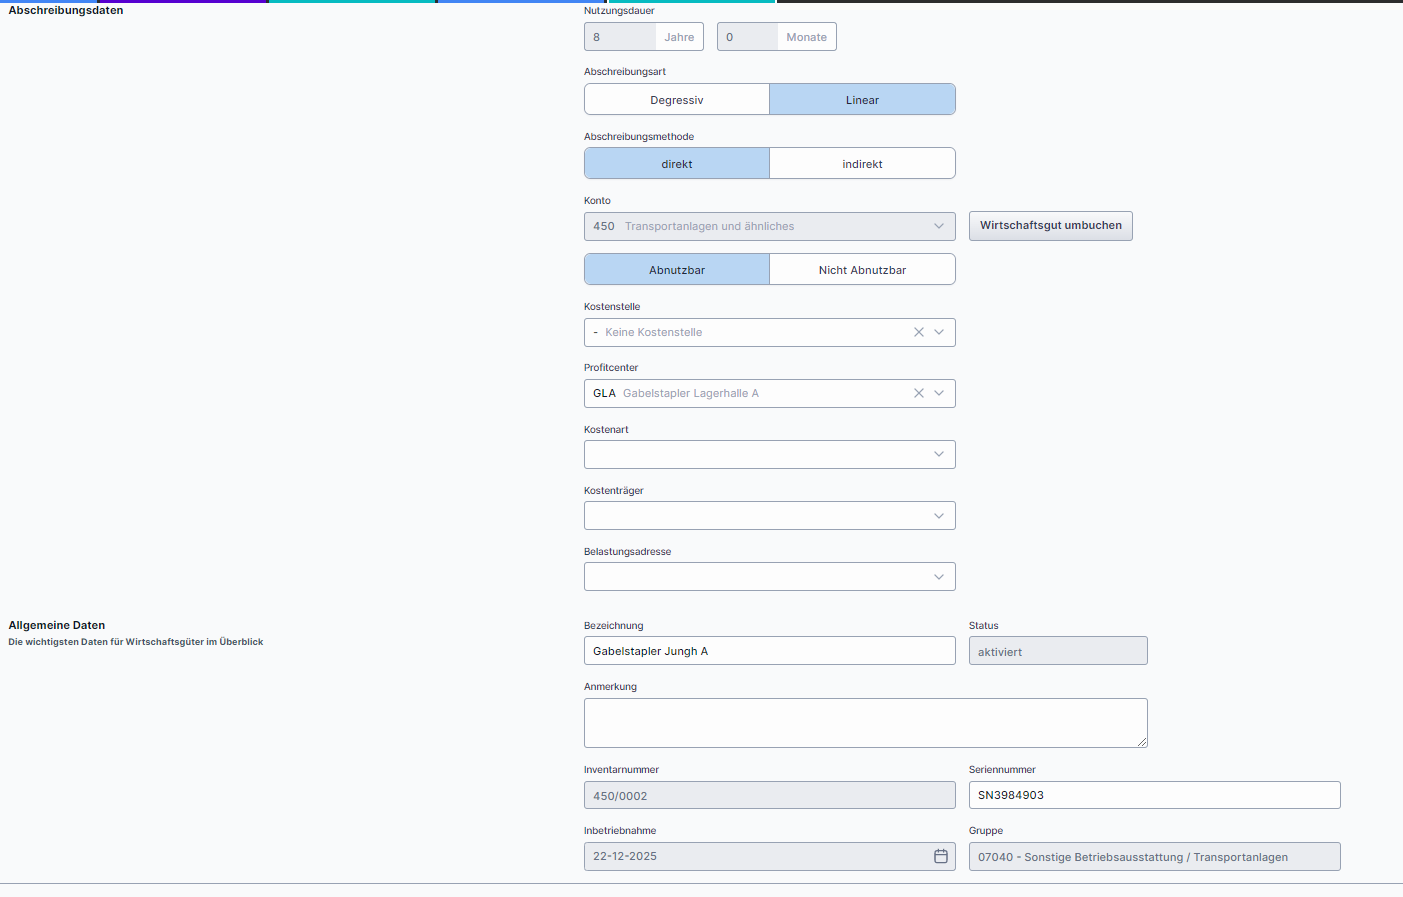Click the Wirtschaftsgut umbuchen button
1403x897 pixels.
click(1050, 226)
